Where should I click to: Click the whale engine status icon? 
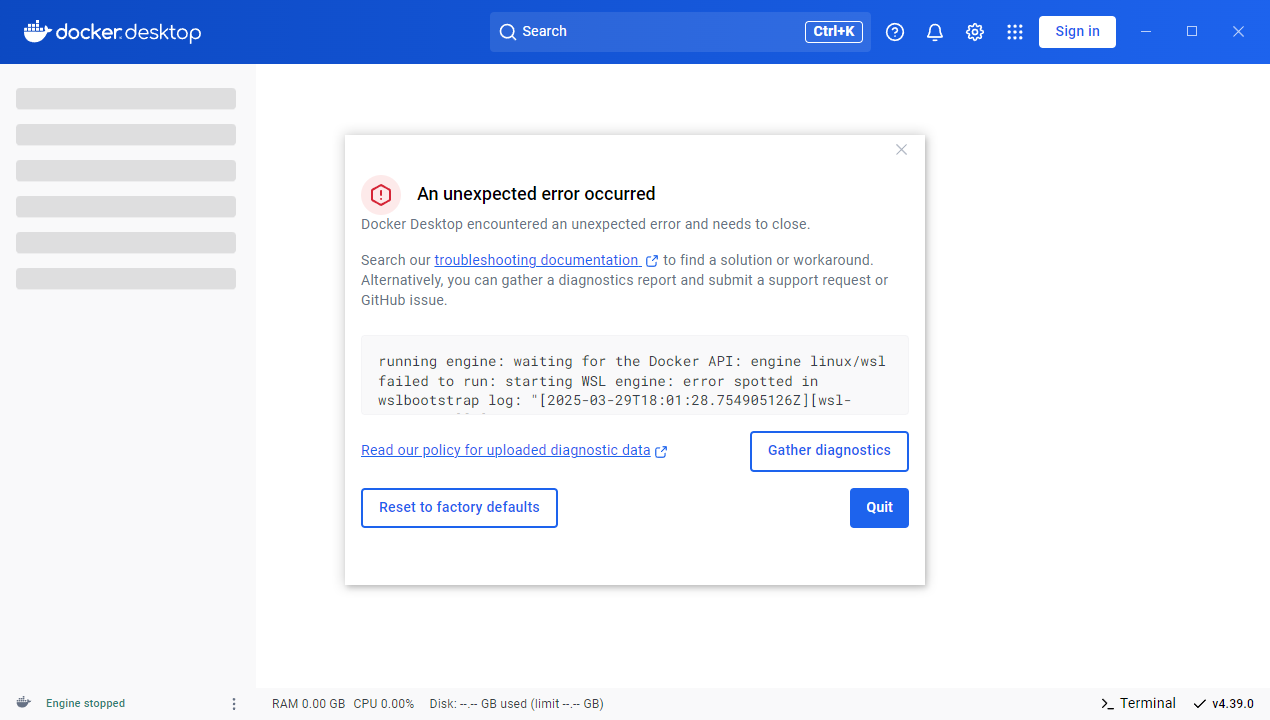coord(23,703)
